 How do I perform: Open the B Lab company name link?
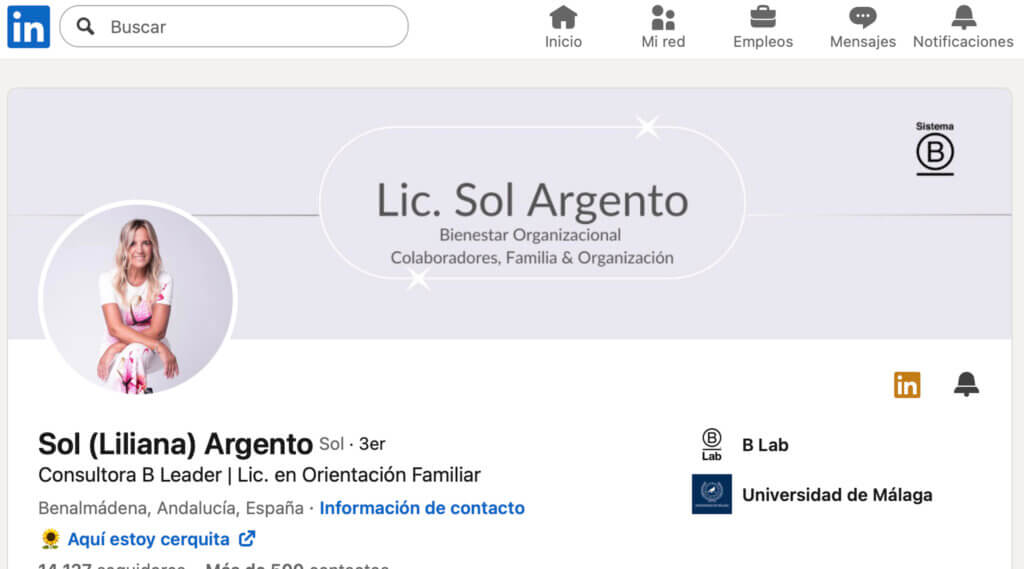pos(765,445)
